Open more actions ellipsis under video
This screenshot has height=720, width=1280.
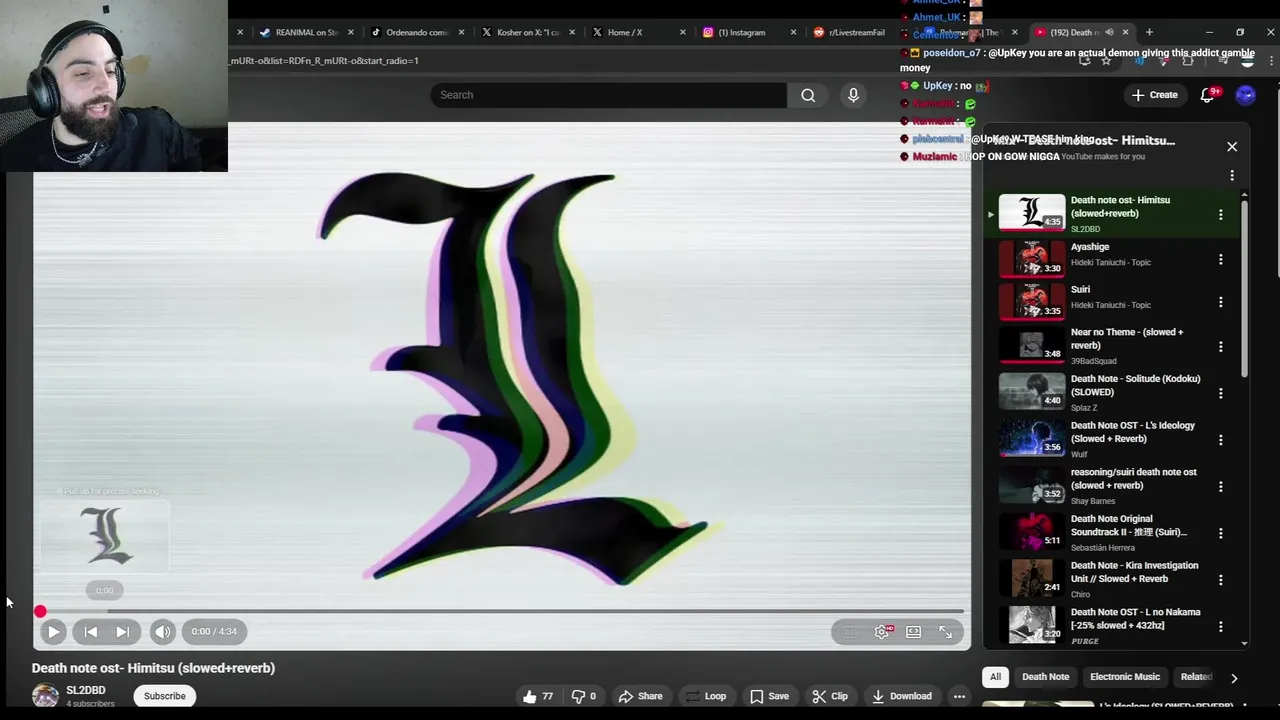point(959,696)
